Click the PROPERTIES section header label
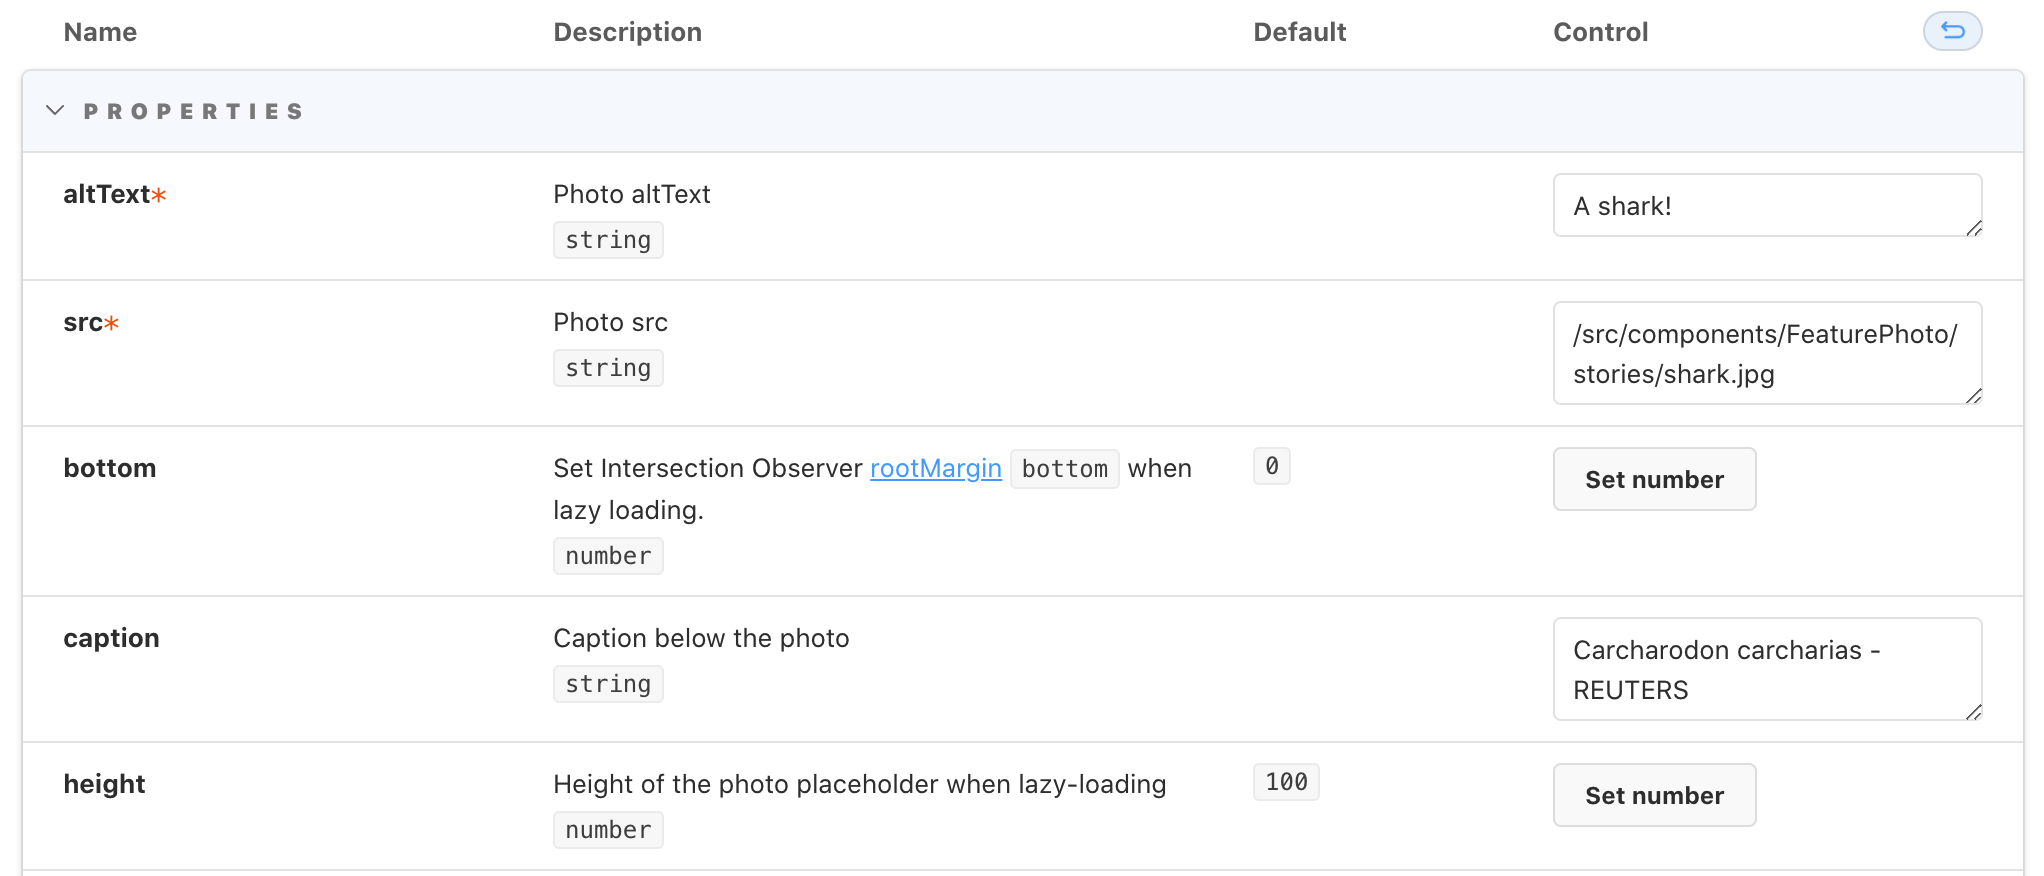 coord(194,111)
